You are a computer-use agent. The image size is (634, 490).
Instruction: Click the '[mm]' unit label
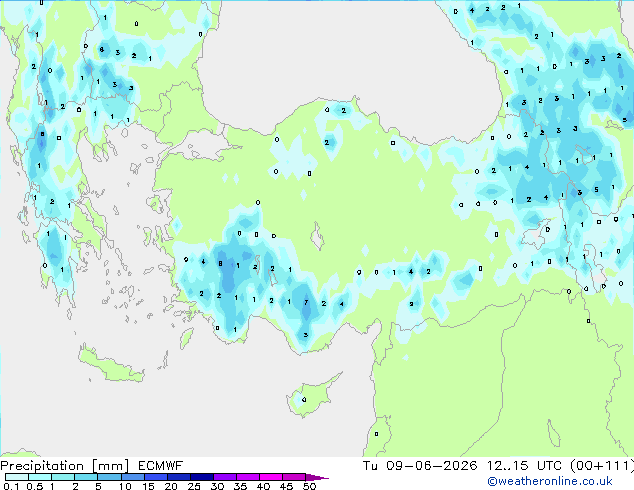[111, 466]
